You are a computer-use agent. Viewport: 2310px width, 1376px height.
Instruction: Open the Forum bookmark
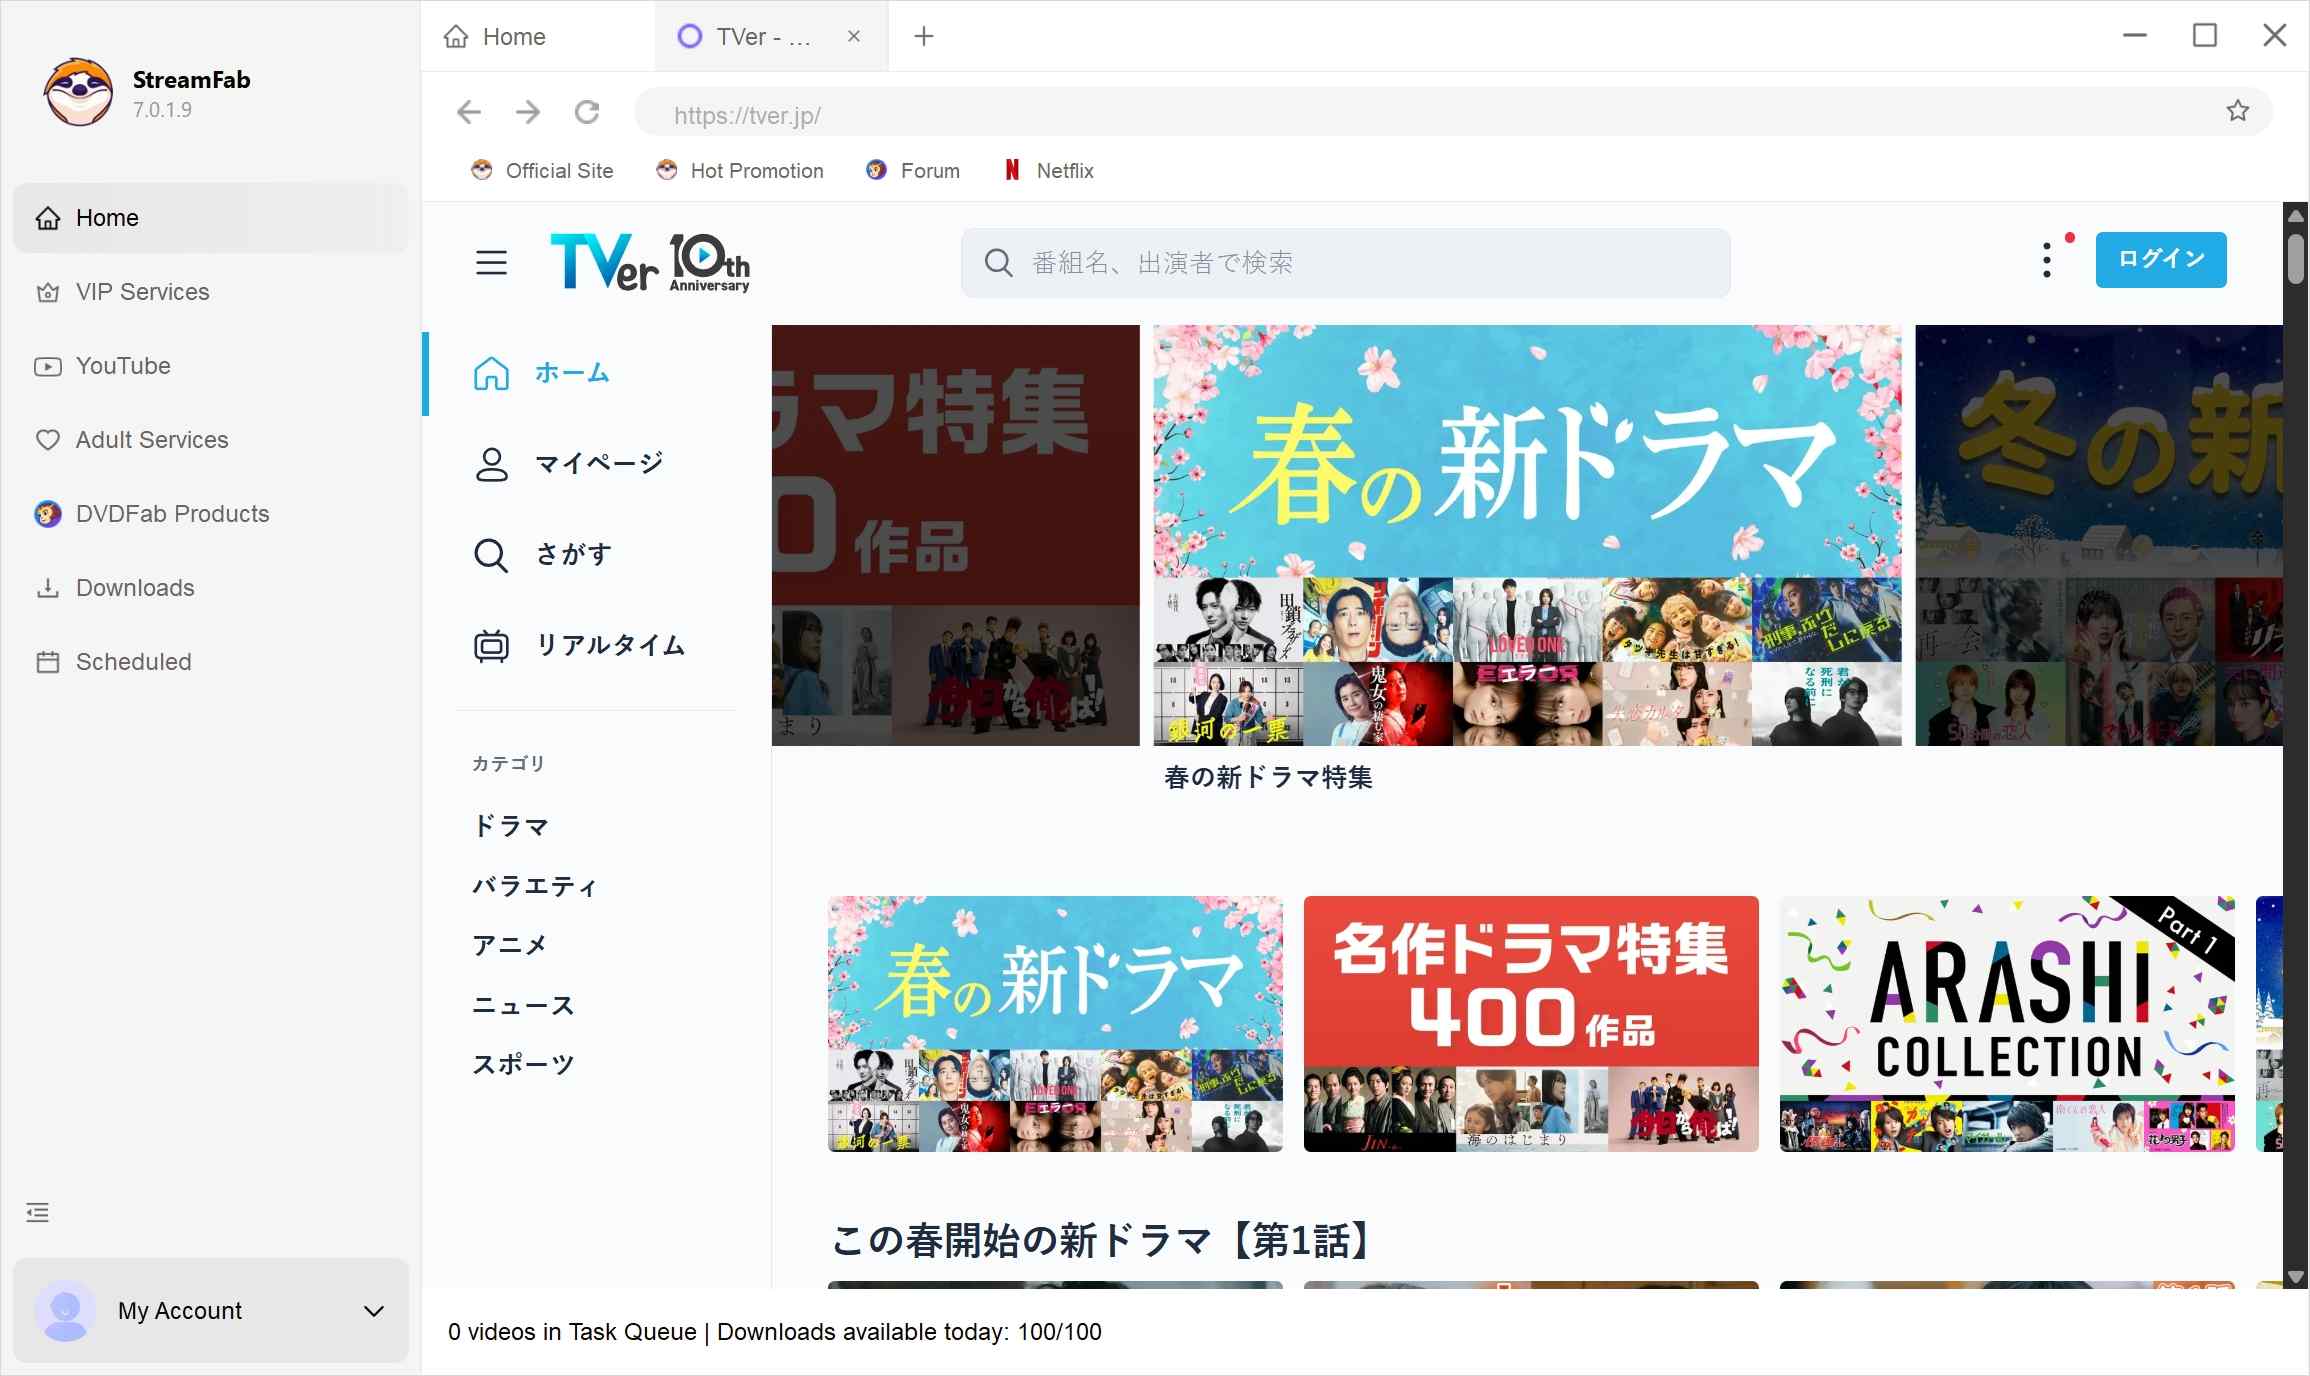pyautogui.click(x=913, y=171)
